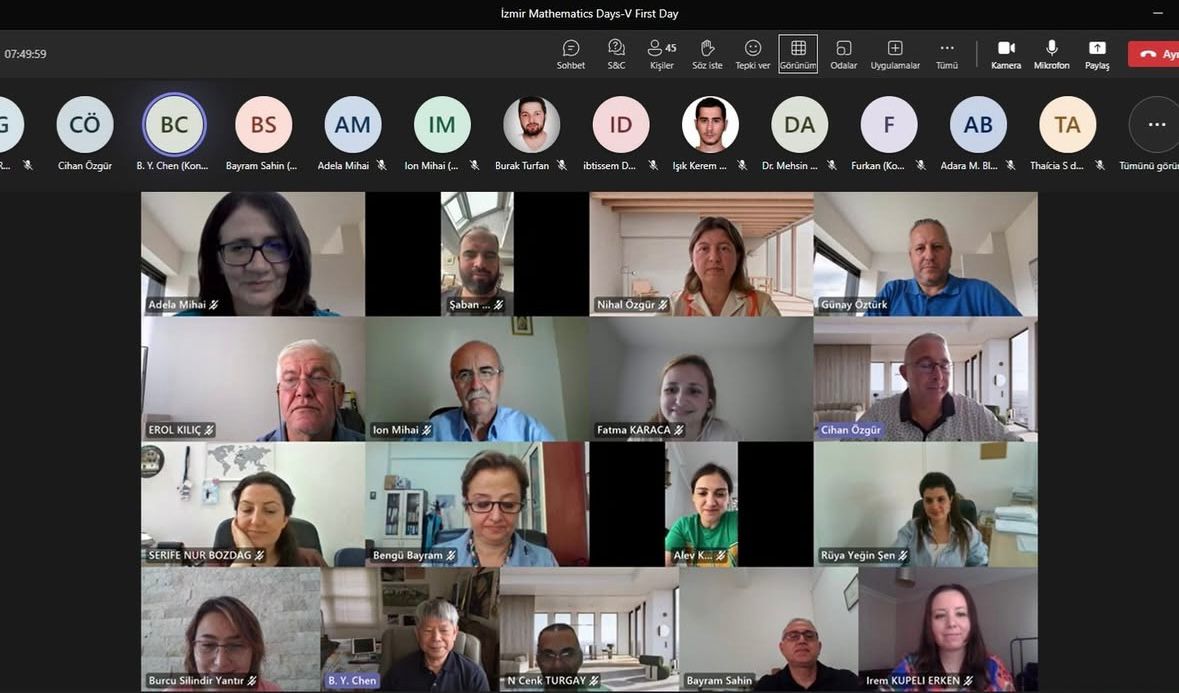Open the Sohbet chat panel
Screen dimensions: 1179x693
(571, 54)
